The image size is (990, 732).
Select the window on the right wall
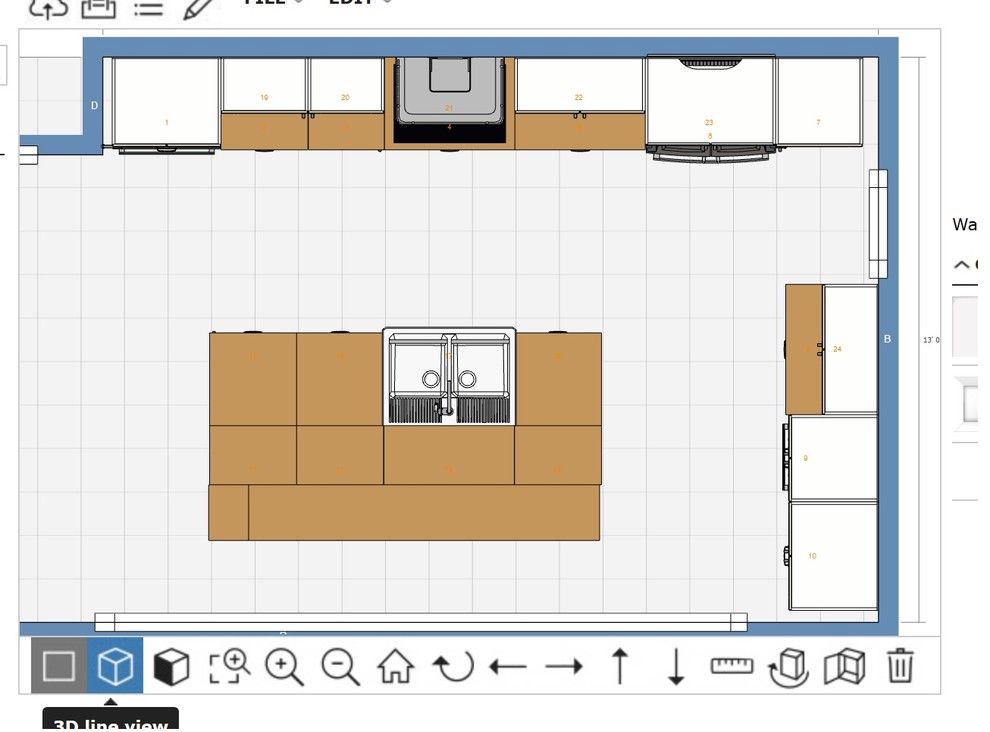pos(878,224)
